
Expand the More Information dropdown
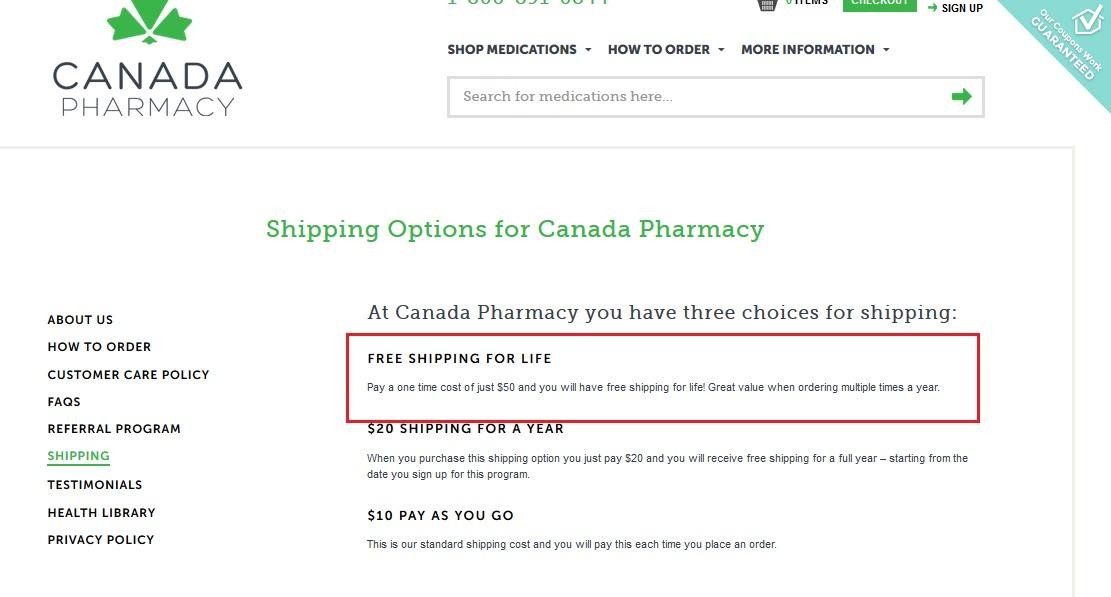click(x=815, y=50)
